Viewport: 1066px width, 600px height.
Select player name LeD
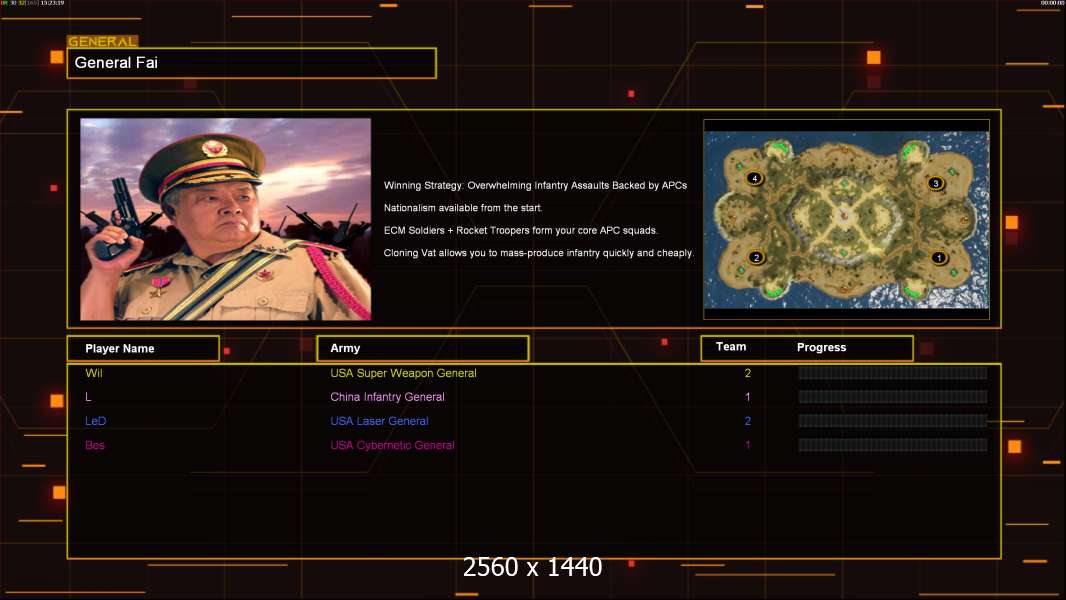[96, 421]
